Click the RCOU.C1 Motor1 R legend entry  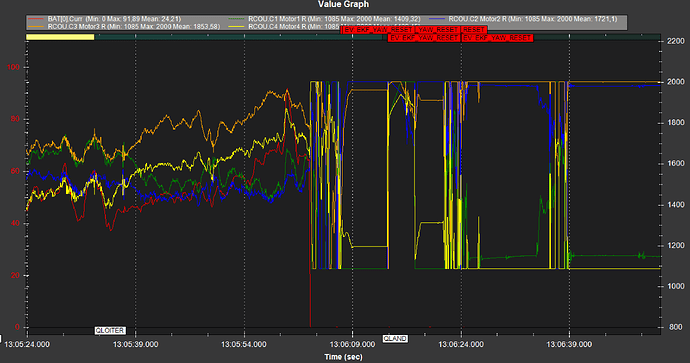pyautogui.click(x=325, y=19)
